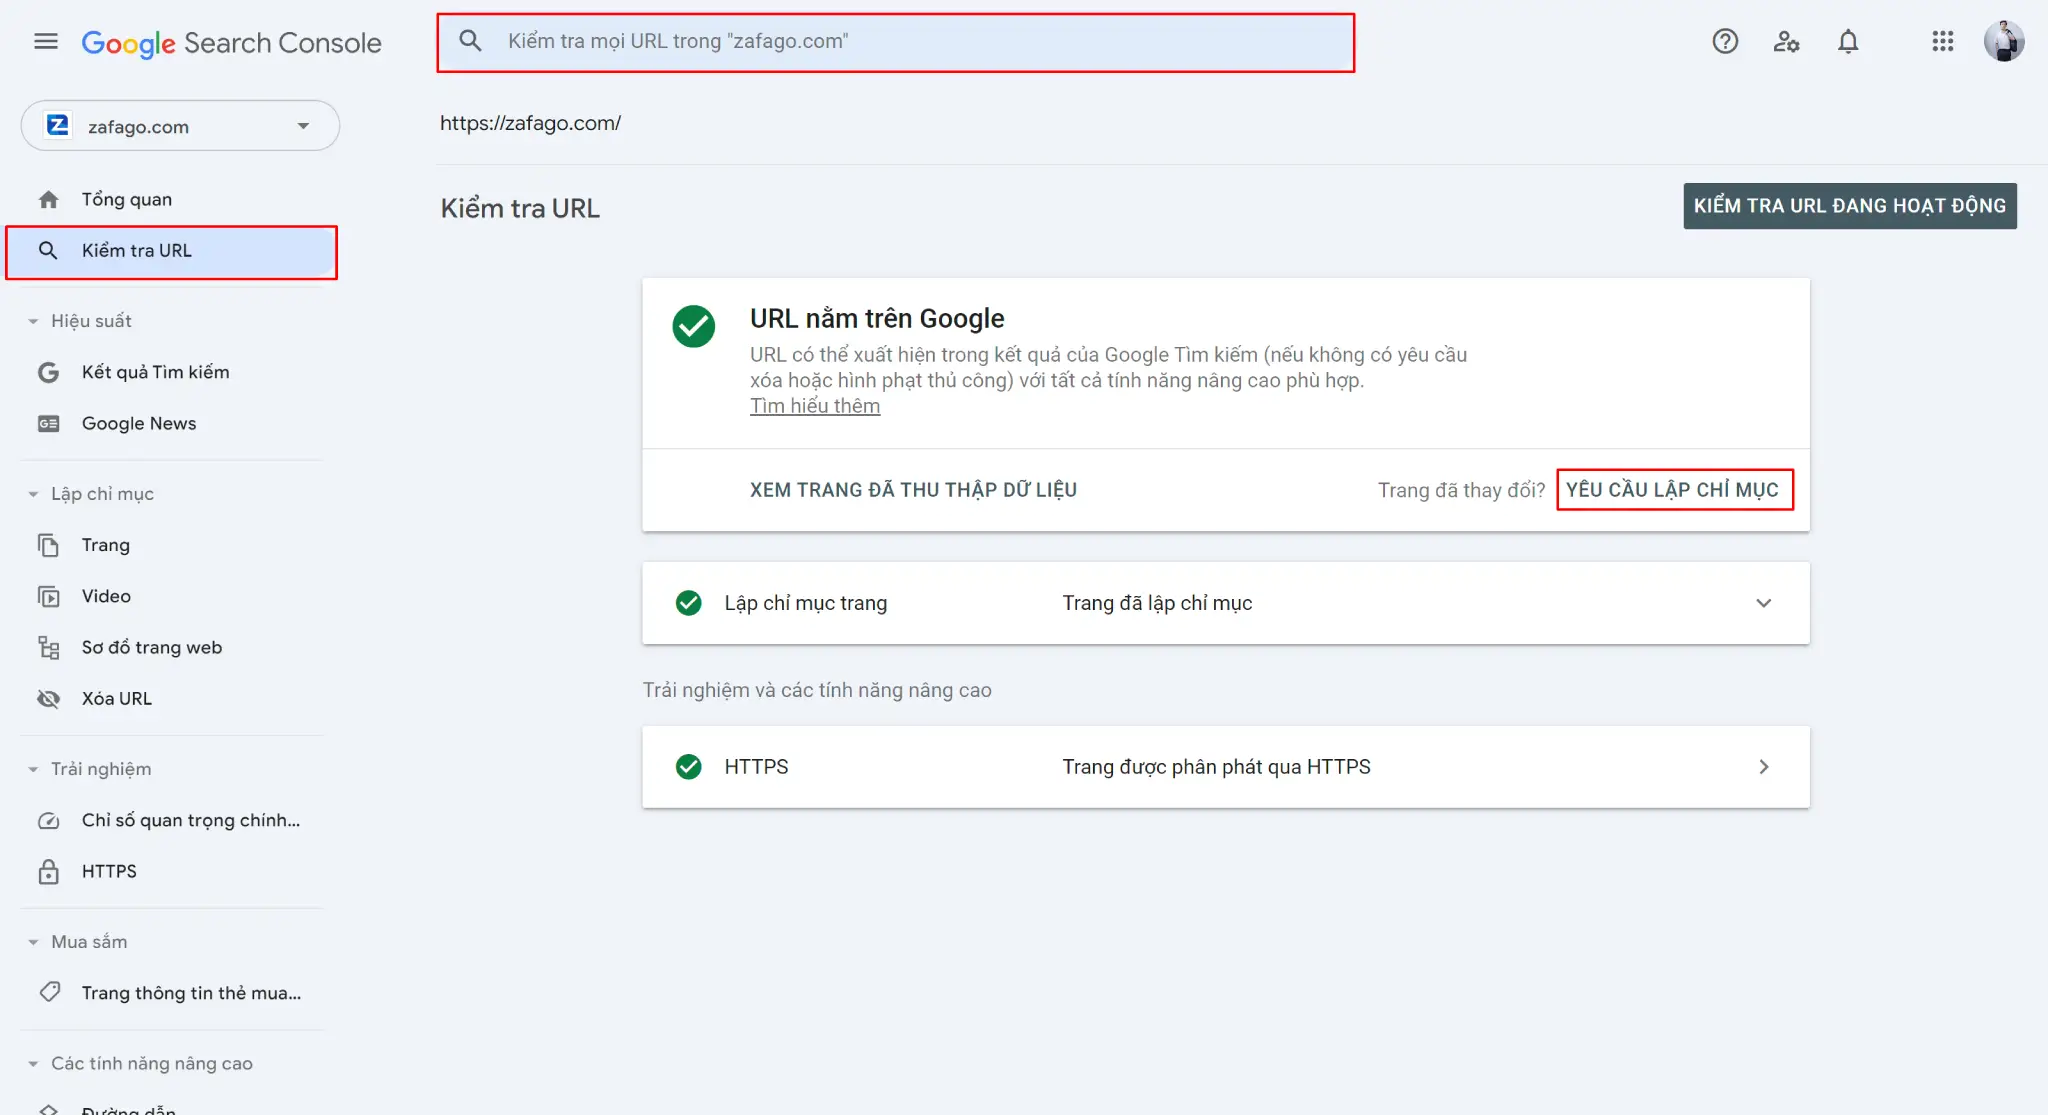Click the shopping tag icon
This screenshot has width=2048, height=1115.
tap(48, 992)
